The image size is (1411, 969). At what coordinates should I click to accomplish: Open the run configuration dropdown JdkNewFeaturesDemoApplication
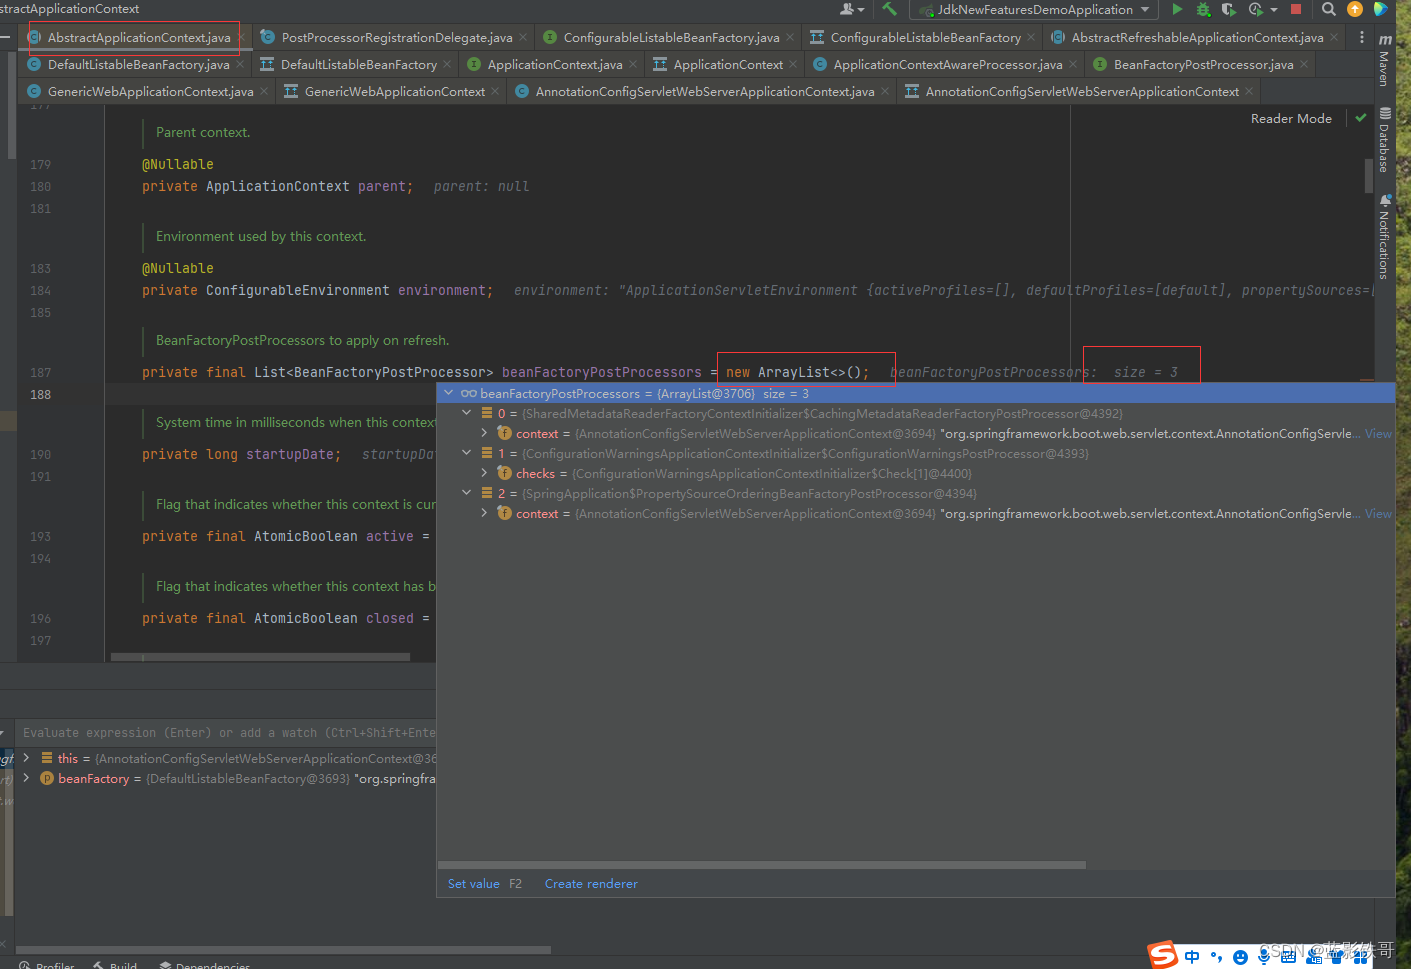1033,9
